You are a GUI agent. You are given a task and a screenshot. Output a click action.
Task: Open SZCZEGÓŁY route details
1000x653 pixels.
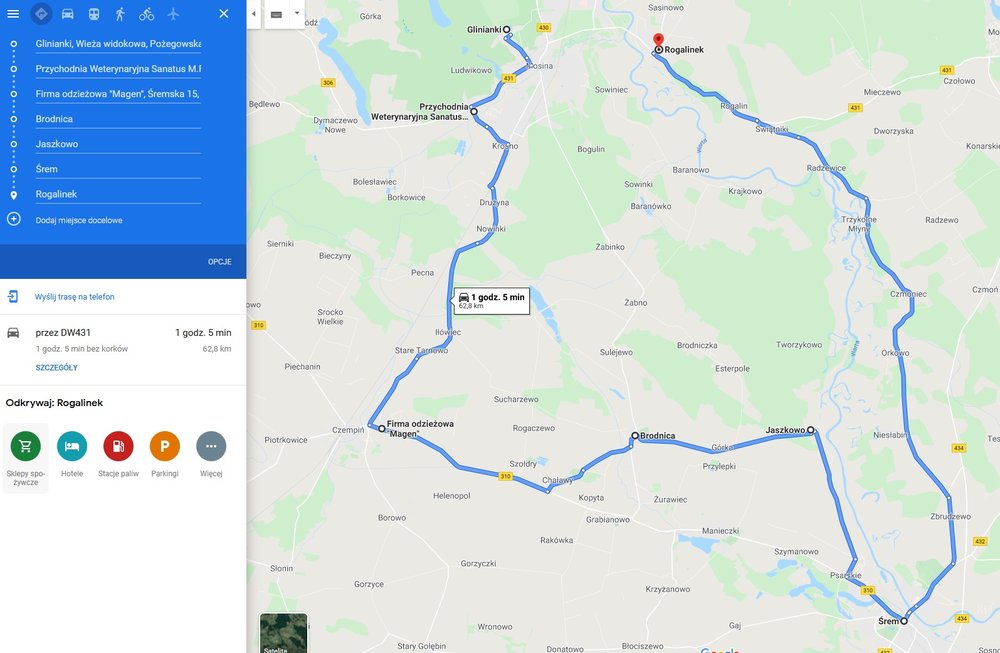57,368
